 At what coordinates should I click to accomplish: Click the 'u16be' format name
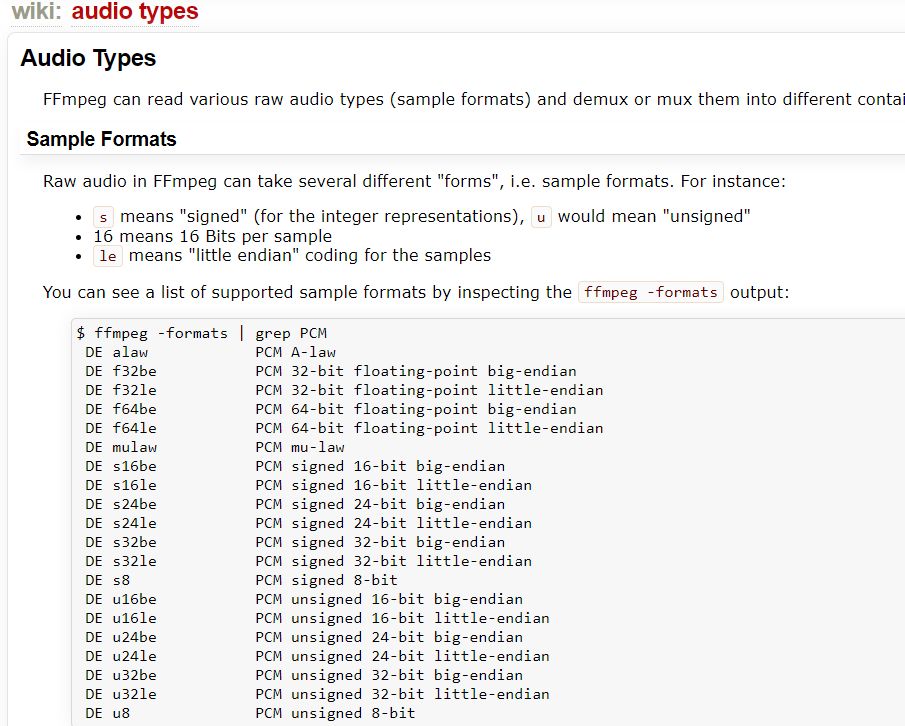pos(134,599)
